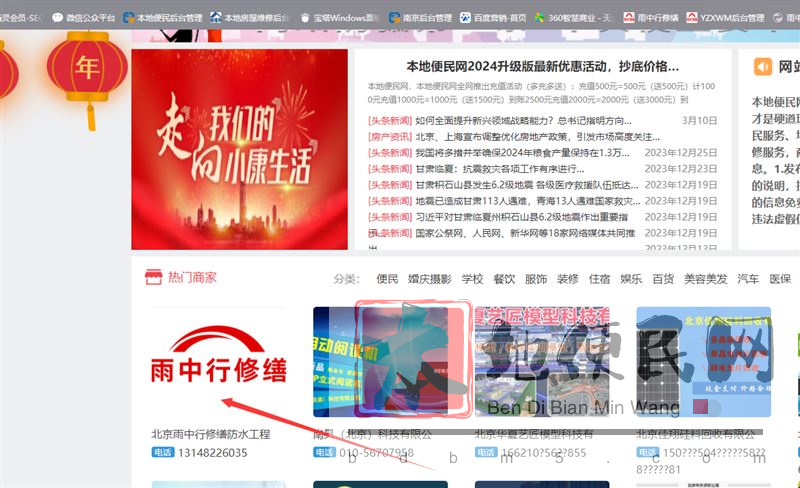This screenshot has height=488, width=800.
Task: Open the 360智慧商业 bookmark
Action: (573, 18)
